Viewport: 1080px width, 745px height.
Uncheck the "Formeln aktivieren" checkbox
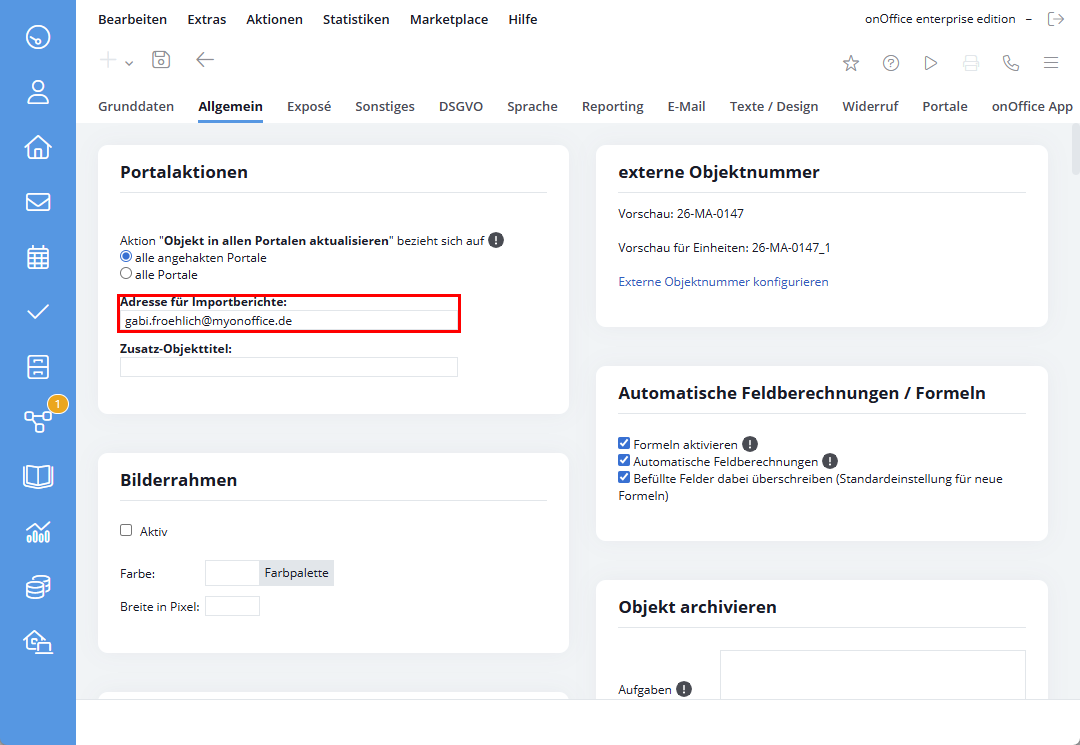pos(624,443)
